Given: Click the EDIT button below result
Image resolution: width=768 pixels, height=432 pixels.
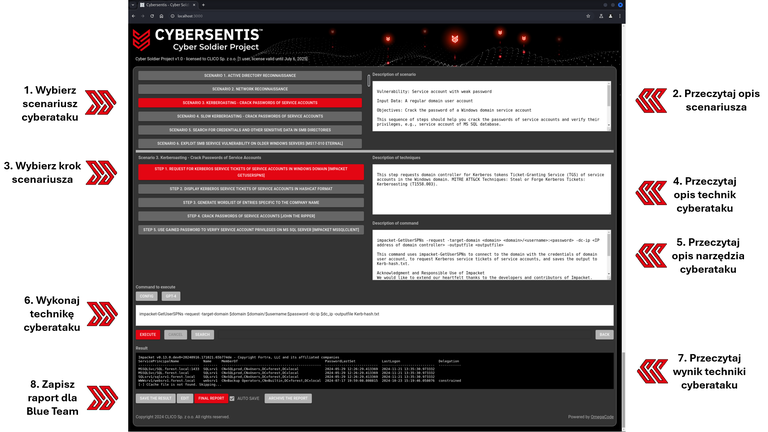Looking at the screenshot, I should point(185,398).
